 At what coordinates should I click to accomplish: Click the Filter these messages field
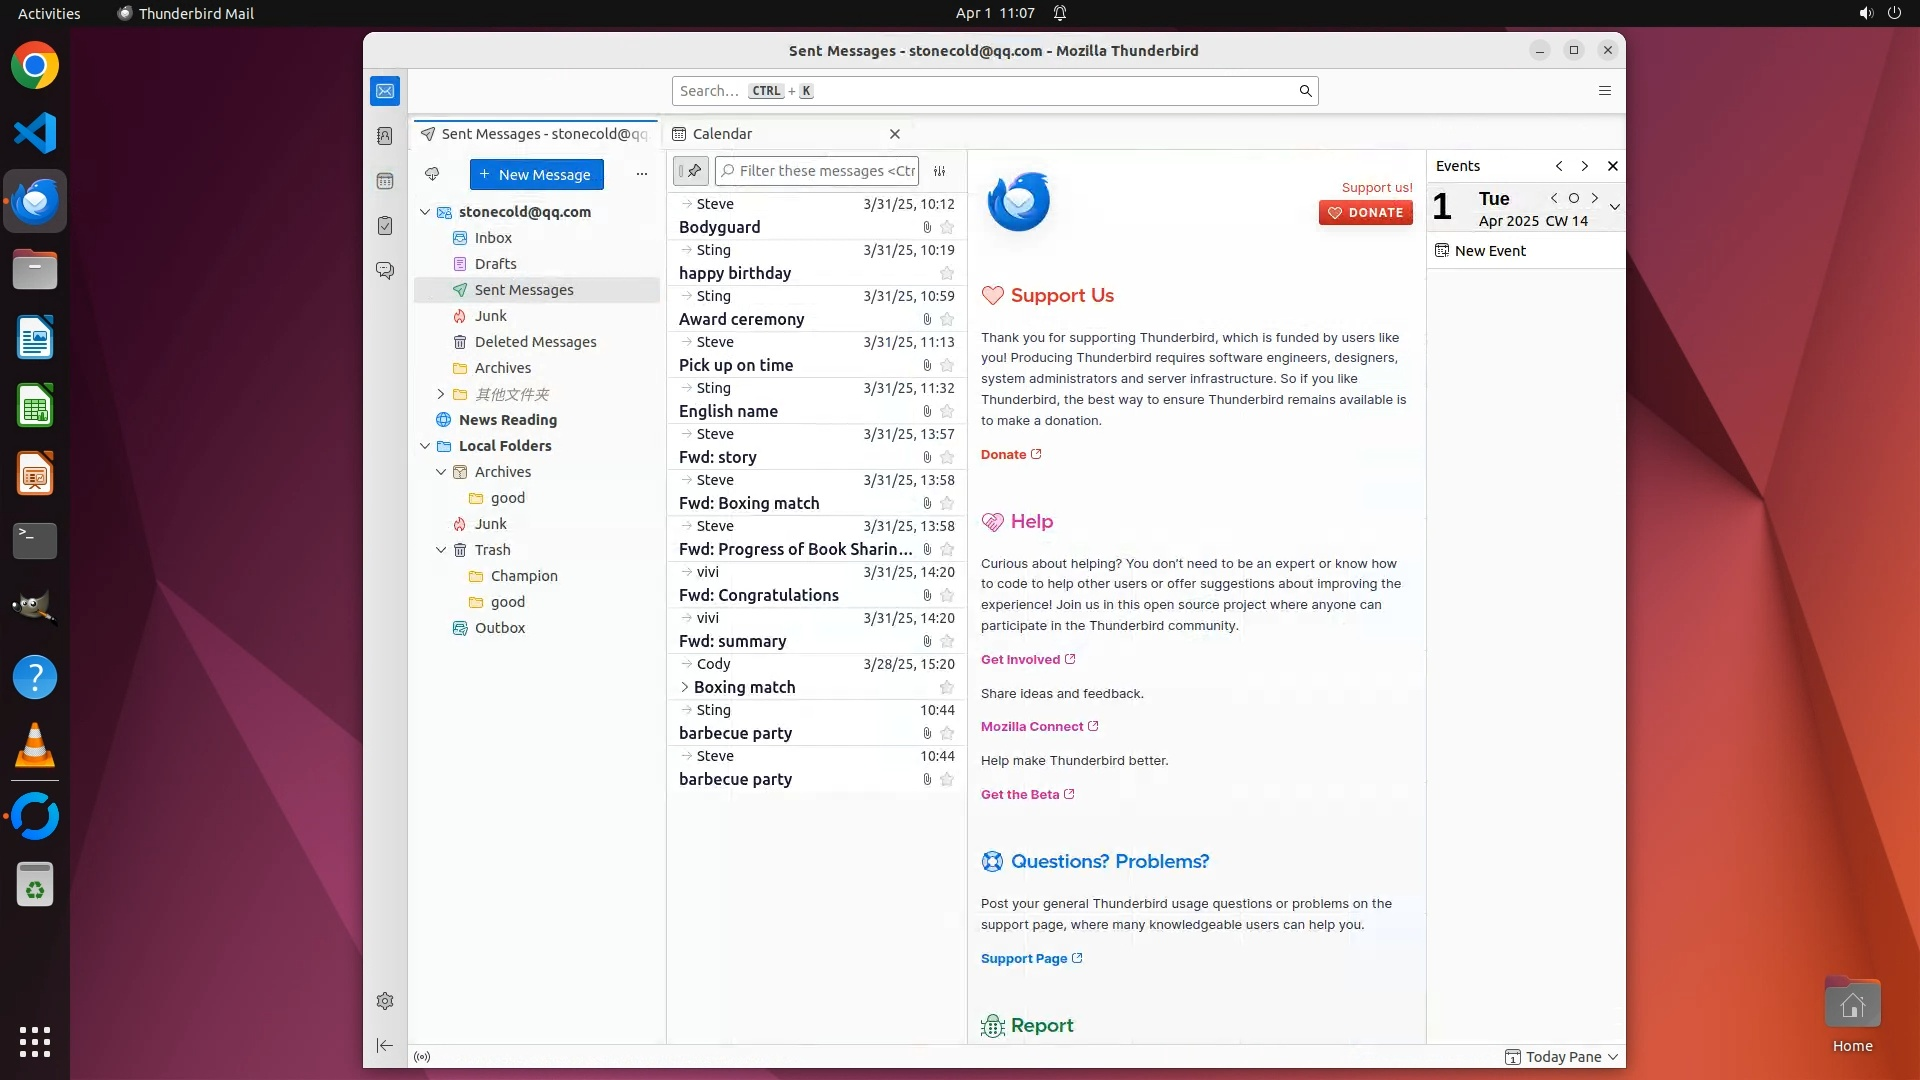(x=826, y=171)
